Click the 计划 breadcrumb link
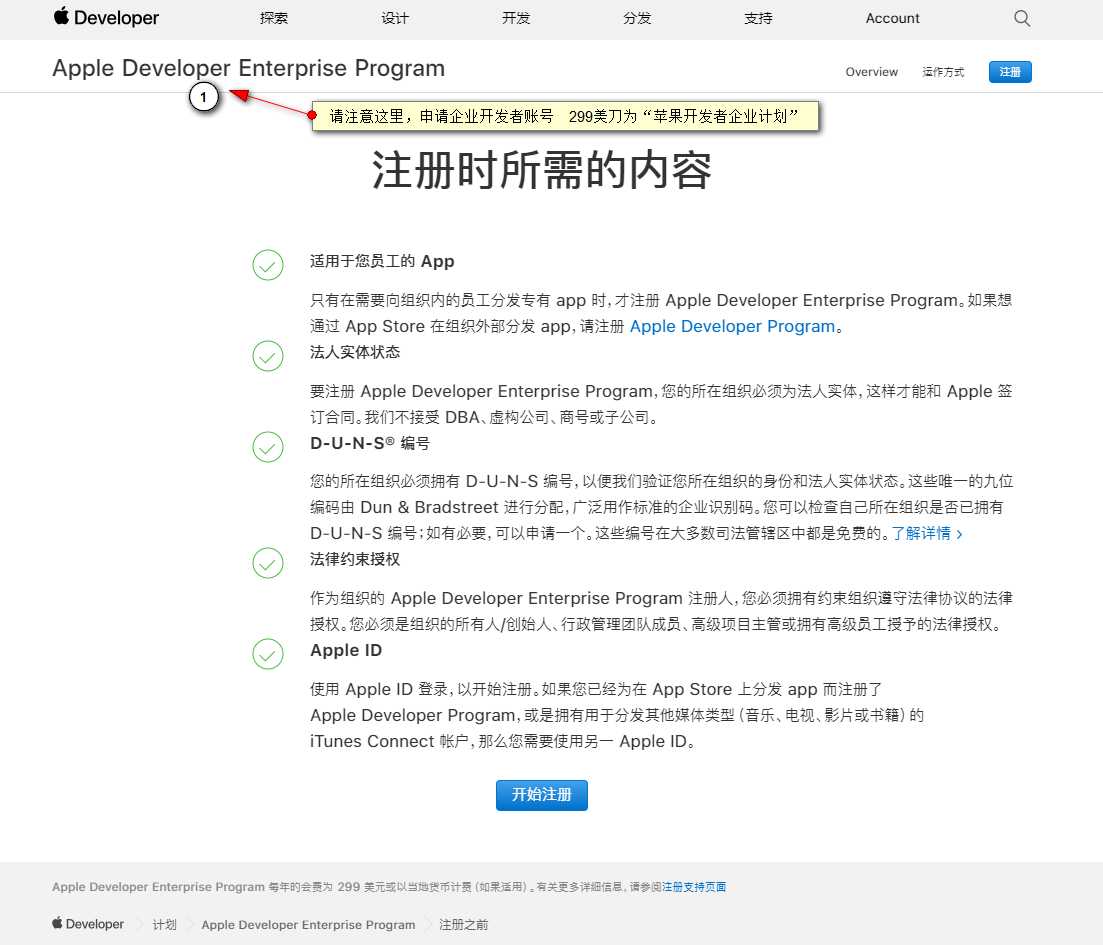 165,925
